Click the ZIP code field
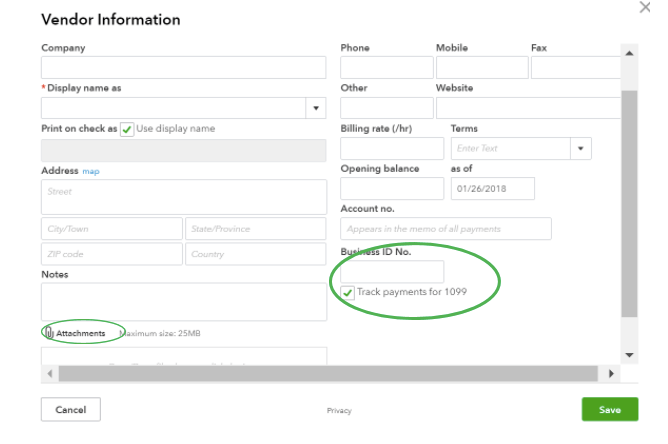This screenshot has width=668, height=444. [x=112, y=254]
